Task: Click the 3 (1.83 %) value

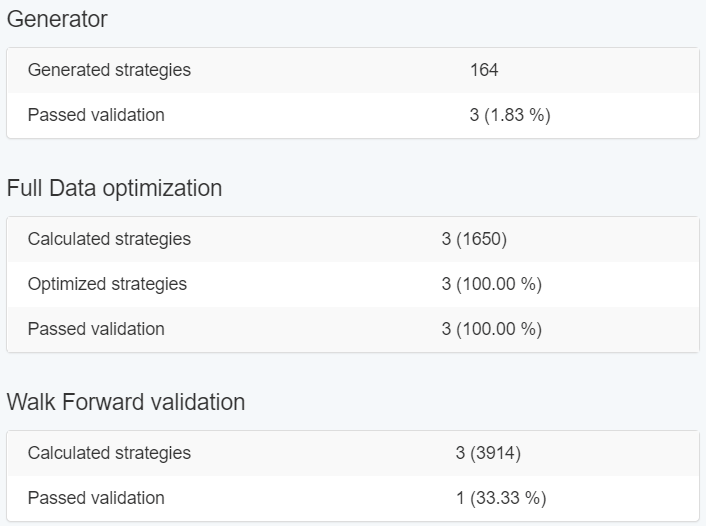Action: point(509,115)
